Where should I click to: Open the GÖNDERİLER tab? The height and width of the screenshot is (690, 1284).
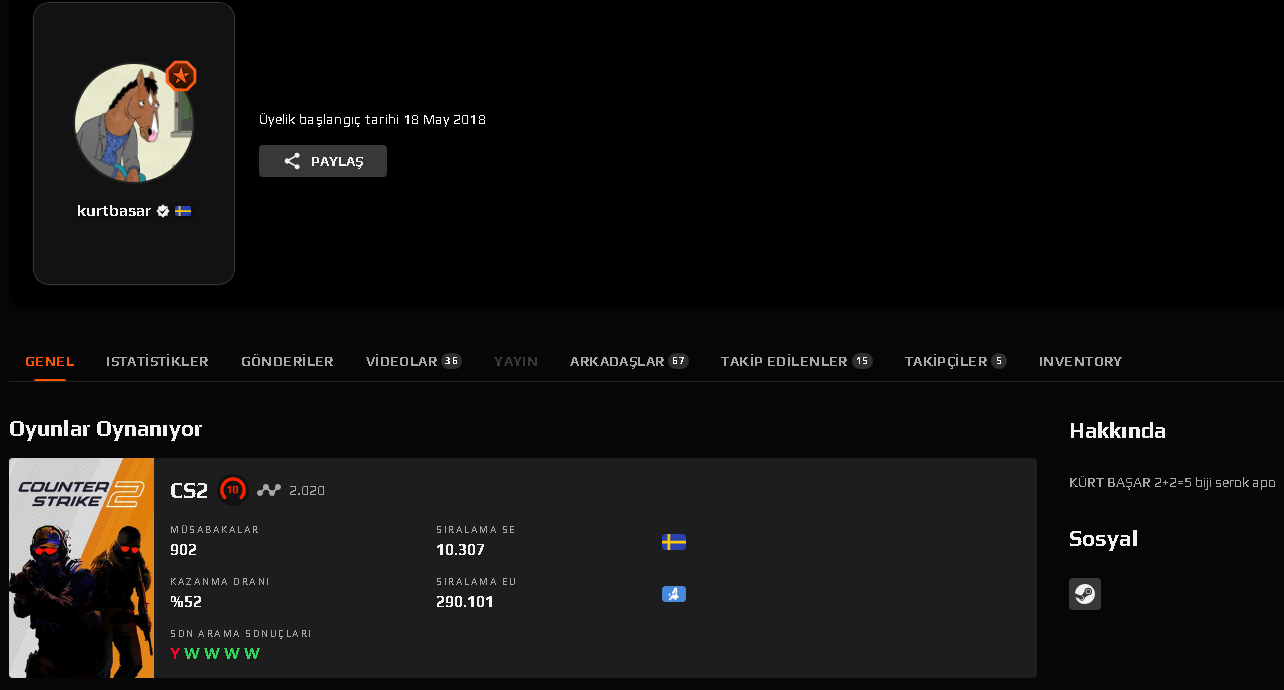pos(287,361)
